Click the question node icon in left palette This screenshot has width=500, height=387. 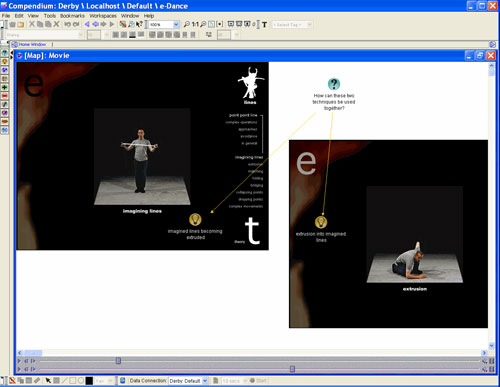[4, 53]
